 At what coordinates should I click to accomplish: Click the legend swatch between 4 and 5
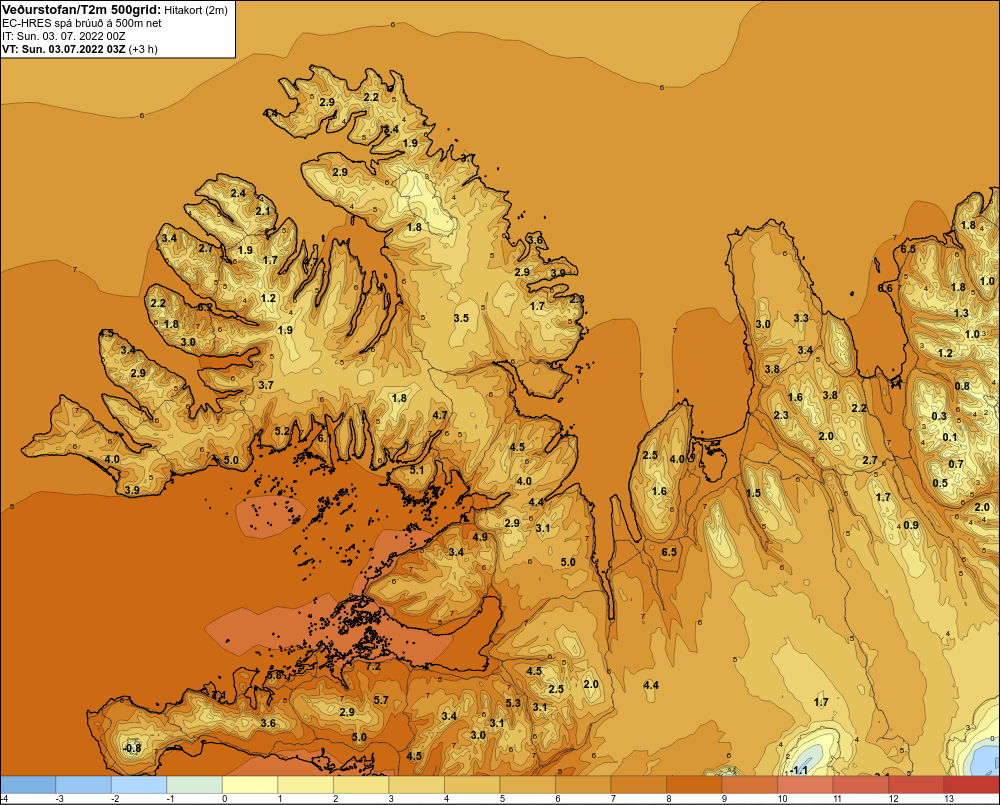point(472,784)
